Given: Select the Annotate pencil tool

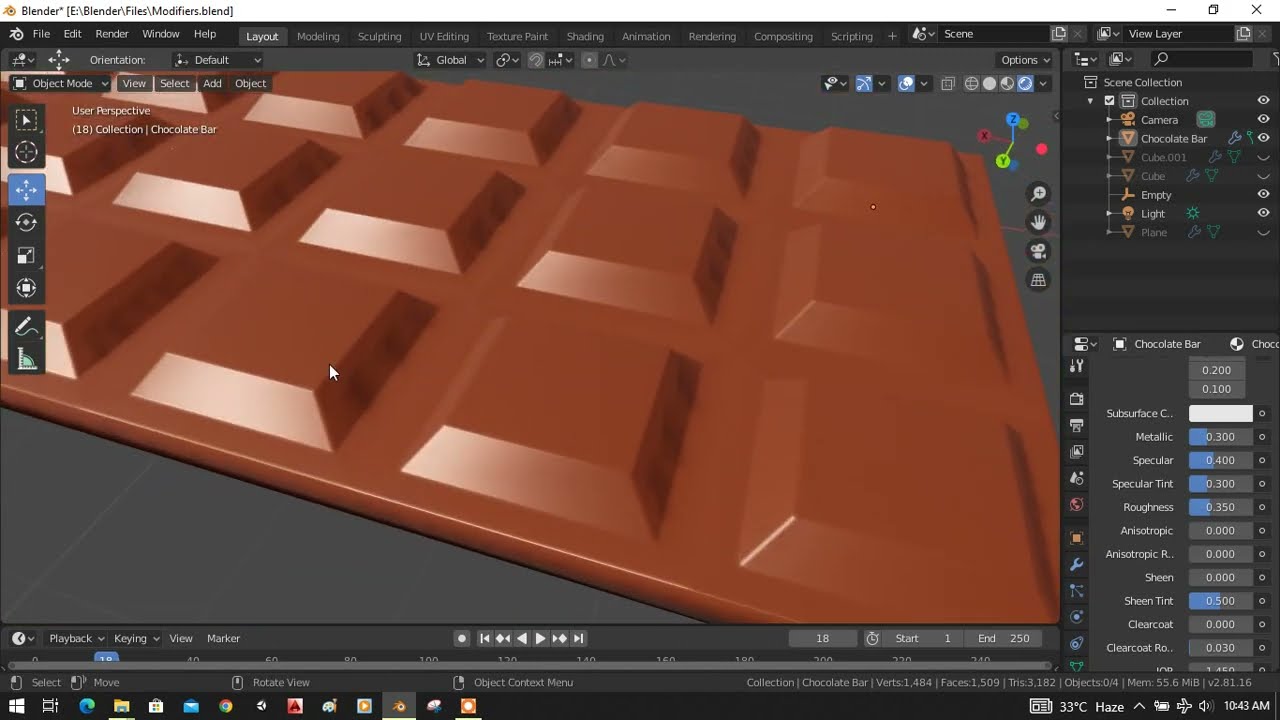Looking at the screenshot, I should 27,327.
